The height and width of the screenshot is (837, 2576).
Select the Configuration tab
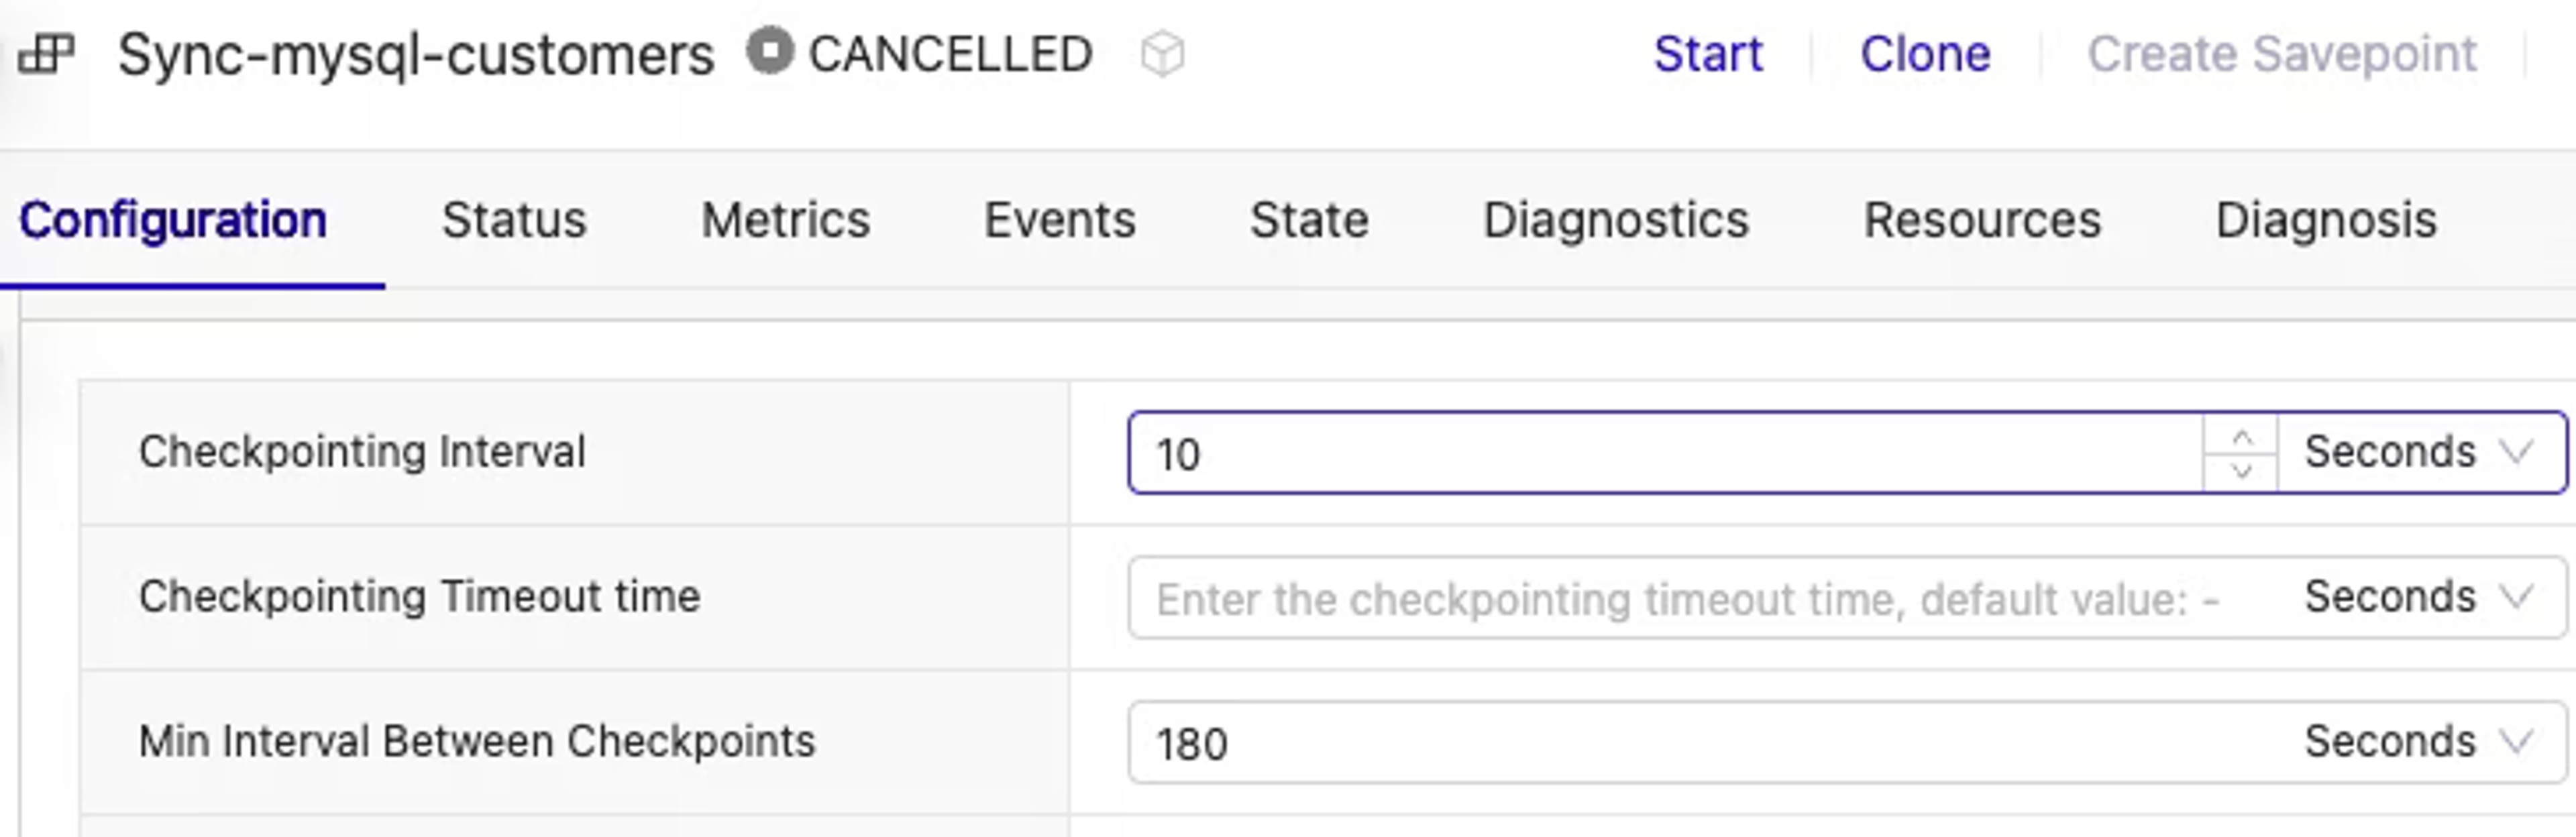[173, 220]
